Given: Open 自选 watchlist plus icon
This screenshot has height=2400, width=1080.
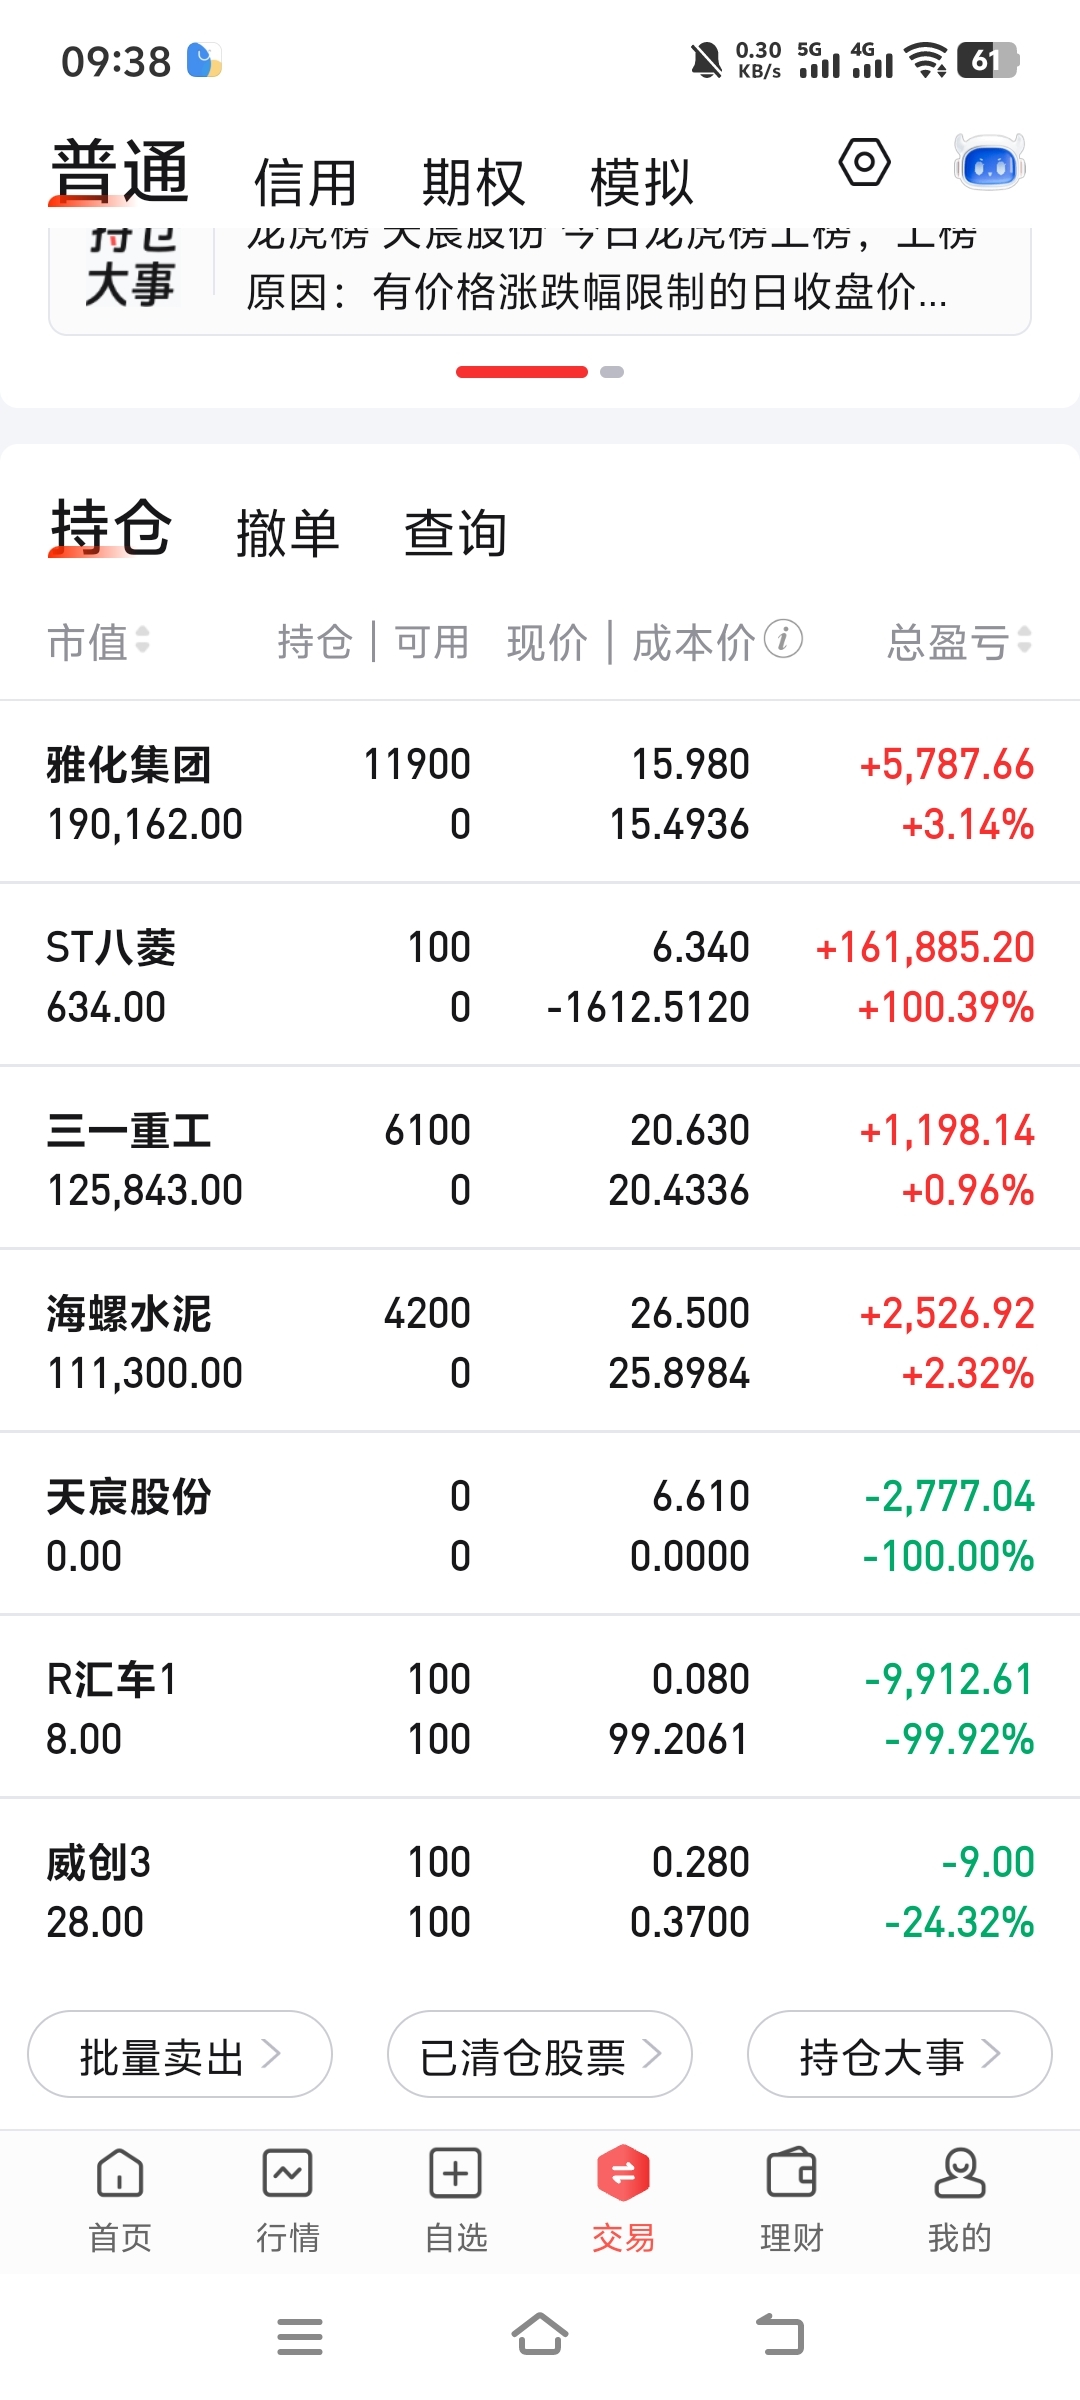Looking at the screenshot, I should tap(456, 2173).
